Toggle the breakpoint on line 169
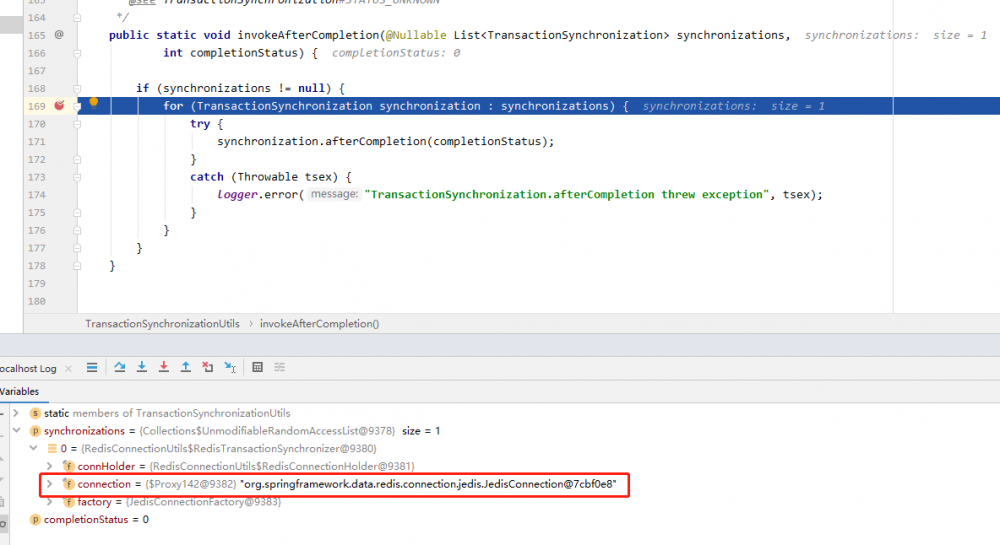Viewport: 1000px width, 545px height. click(x=59, y=106)
